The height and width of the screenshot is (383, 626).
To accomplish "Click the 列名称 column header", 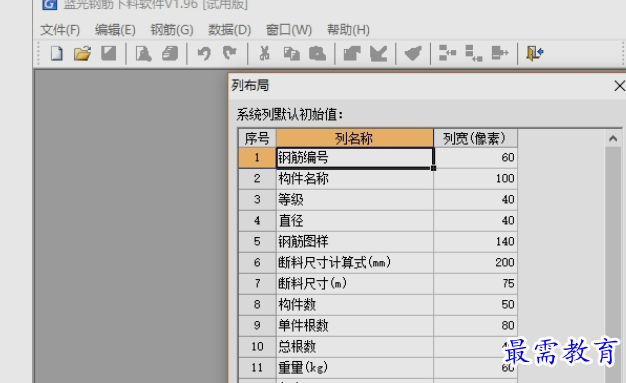I will (355, 138).
